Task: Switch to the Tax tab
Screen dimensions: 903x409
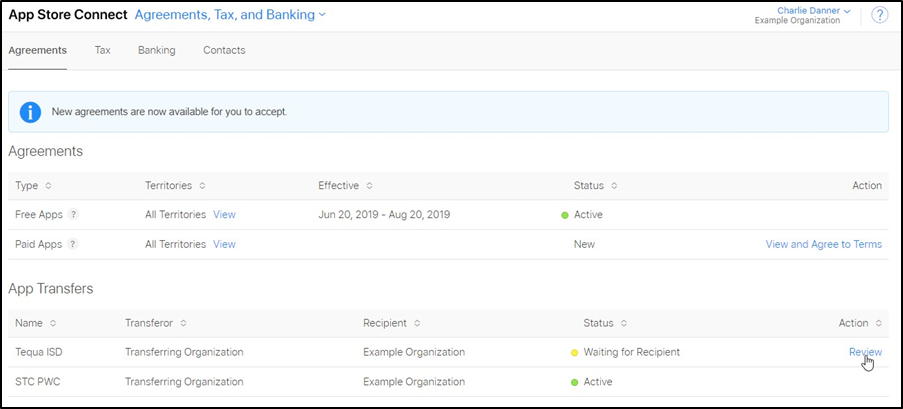Action: point(102,50)
